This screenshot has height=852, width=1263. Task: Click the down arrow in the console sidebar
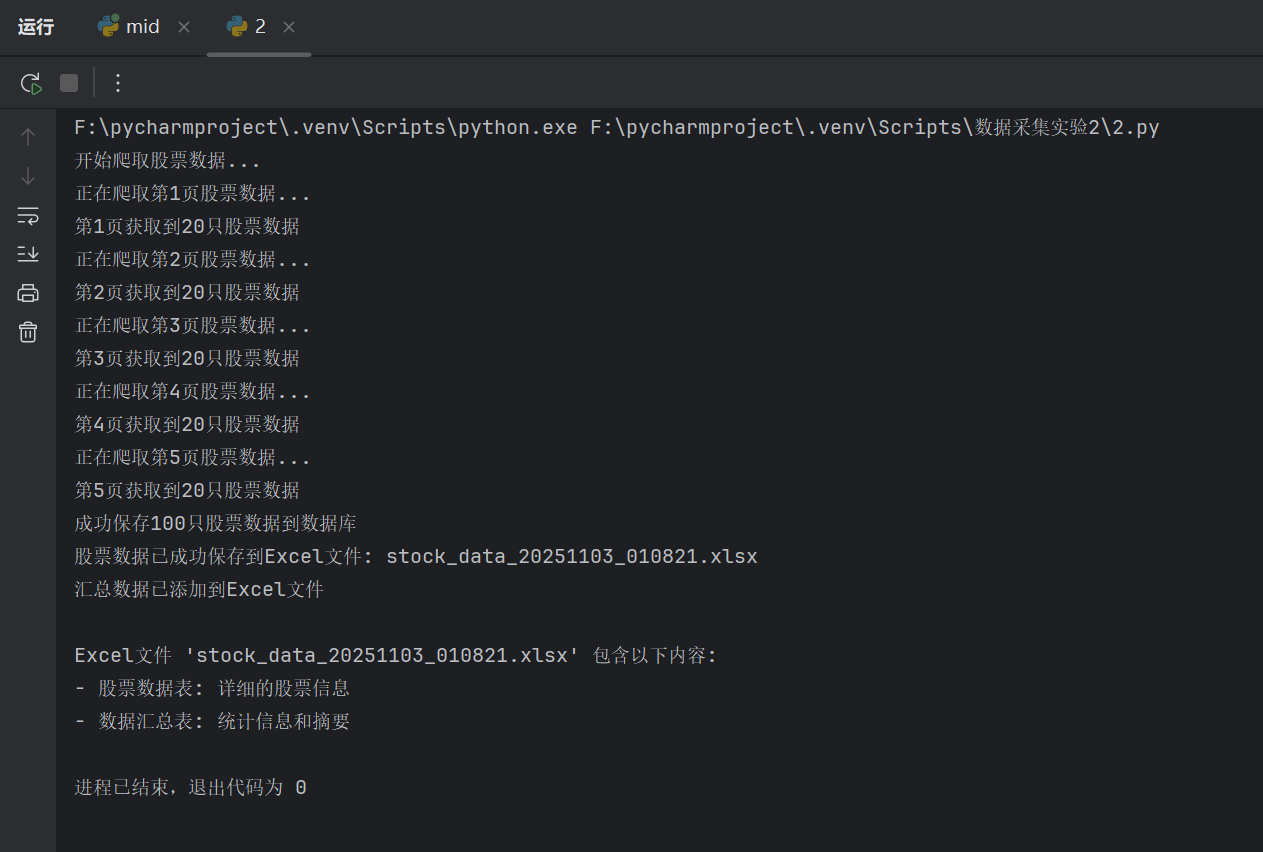pyautogui.click(x=28, y=176)
